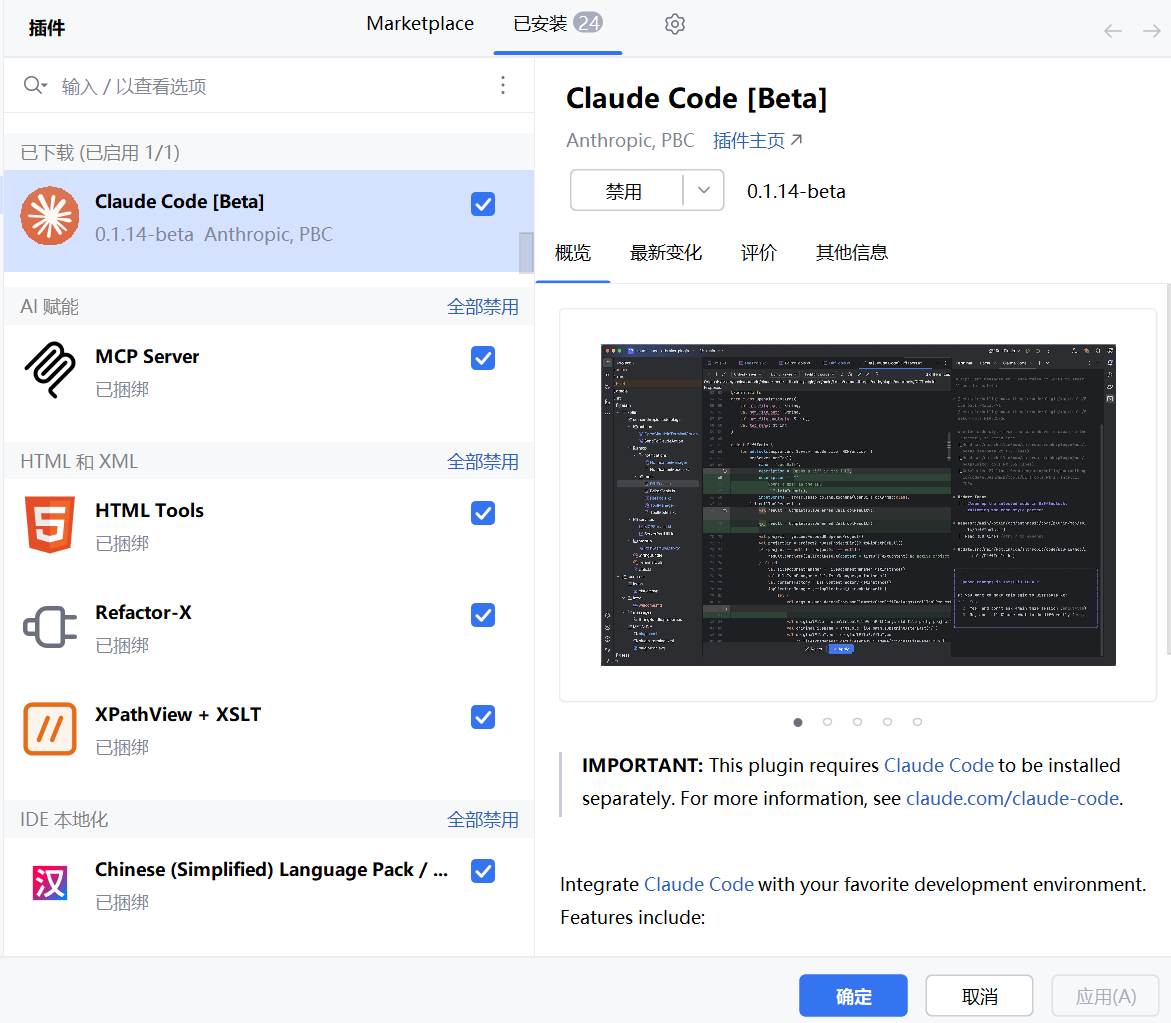Select the XPathView + XSLT plugin name
The height and width of the screenshot is (1023, 1171).
pyautogui.click(x=178, y=715)
